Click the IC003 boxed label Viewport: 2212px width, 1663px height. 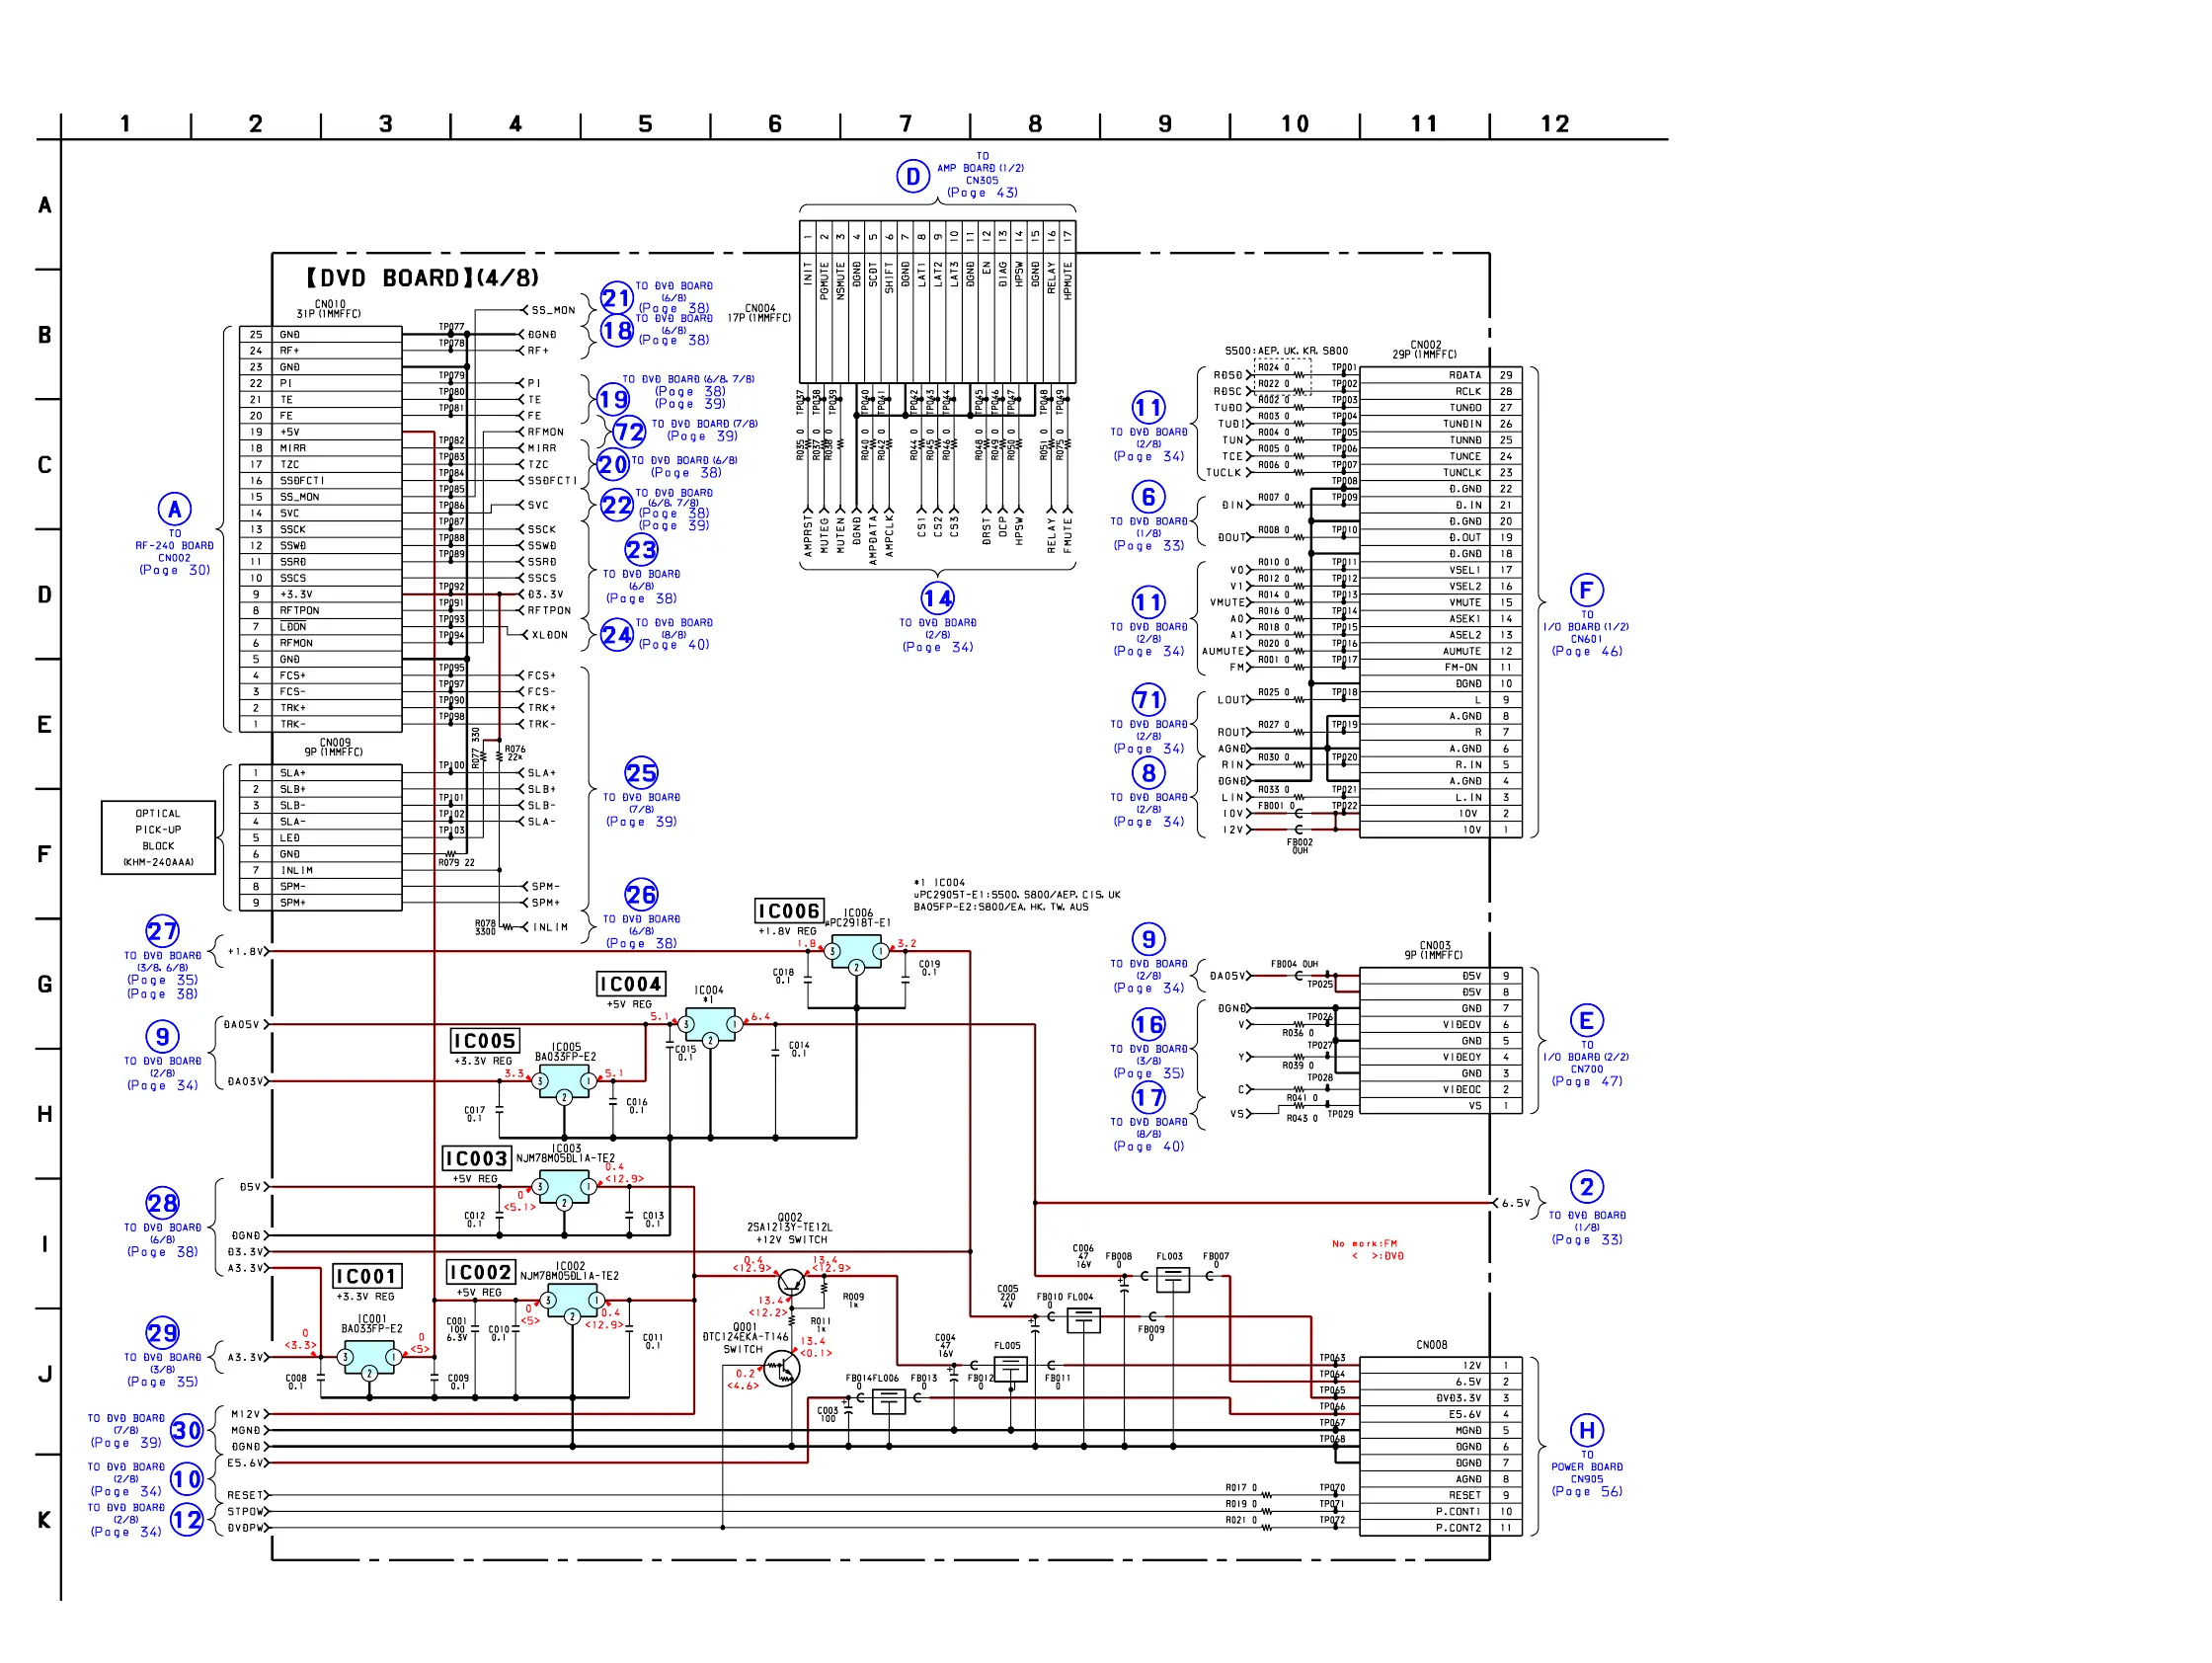coord(477,1158)
